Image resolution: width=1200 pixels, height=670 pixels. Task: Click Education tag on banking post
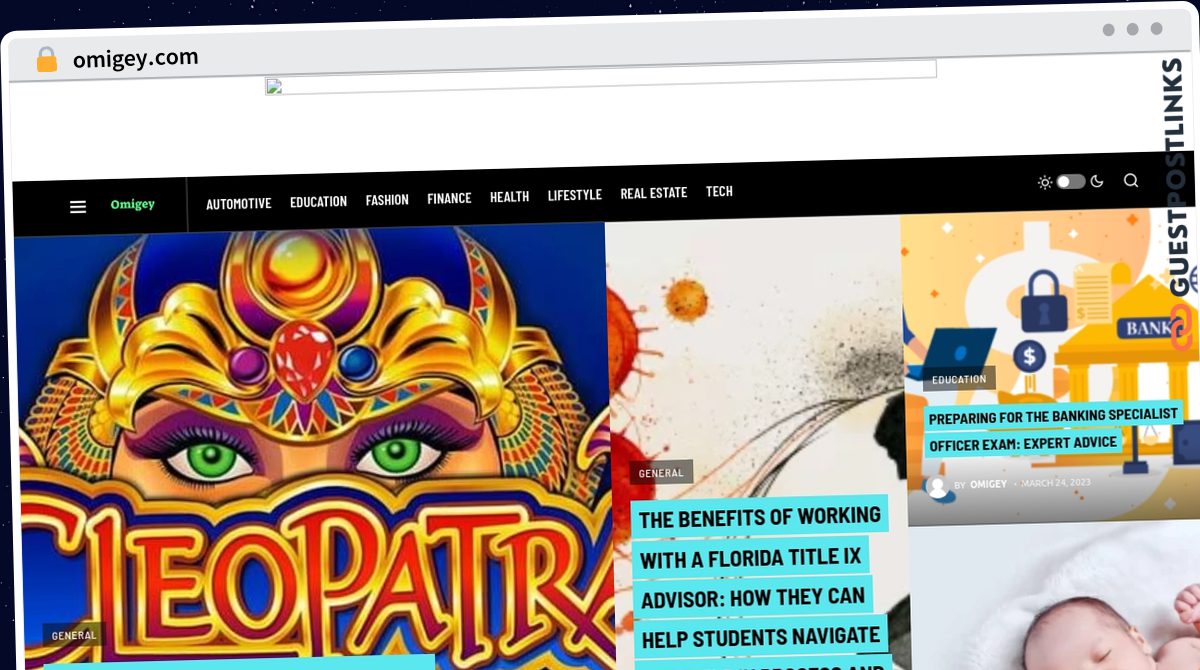pos(959,379)
